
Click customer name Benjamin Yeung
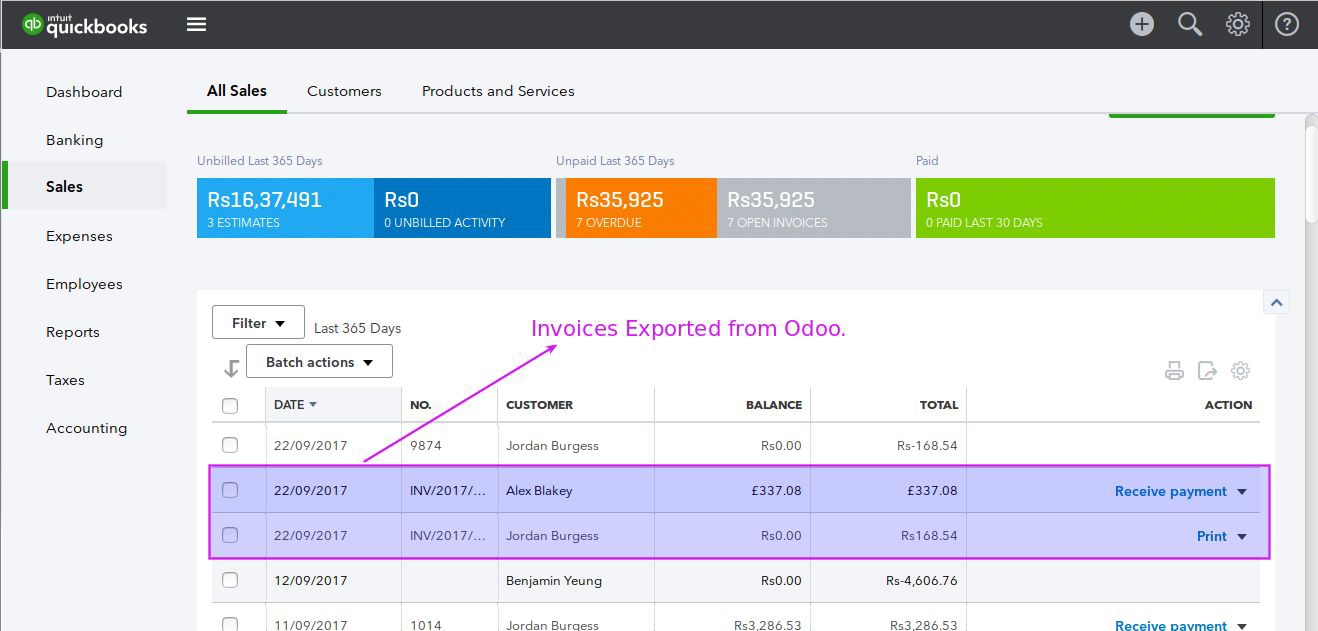[x=554, y=580]
